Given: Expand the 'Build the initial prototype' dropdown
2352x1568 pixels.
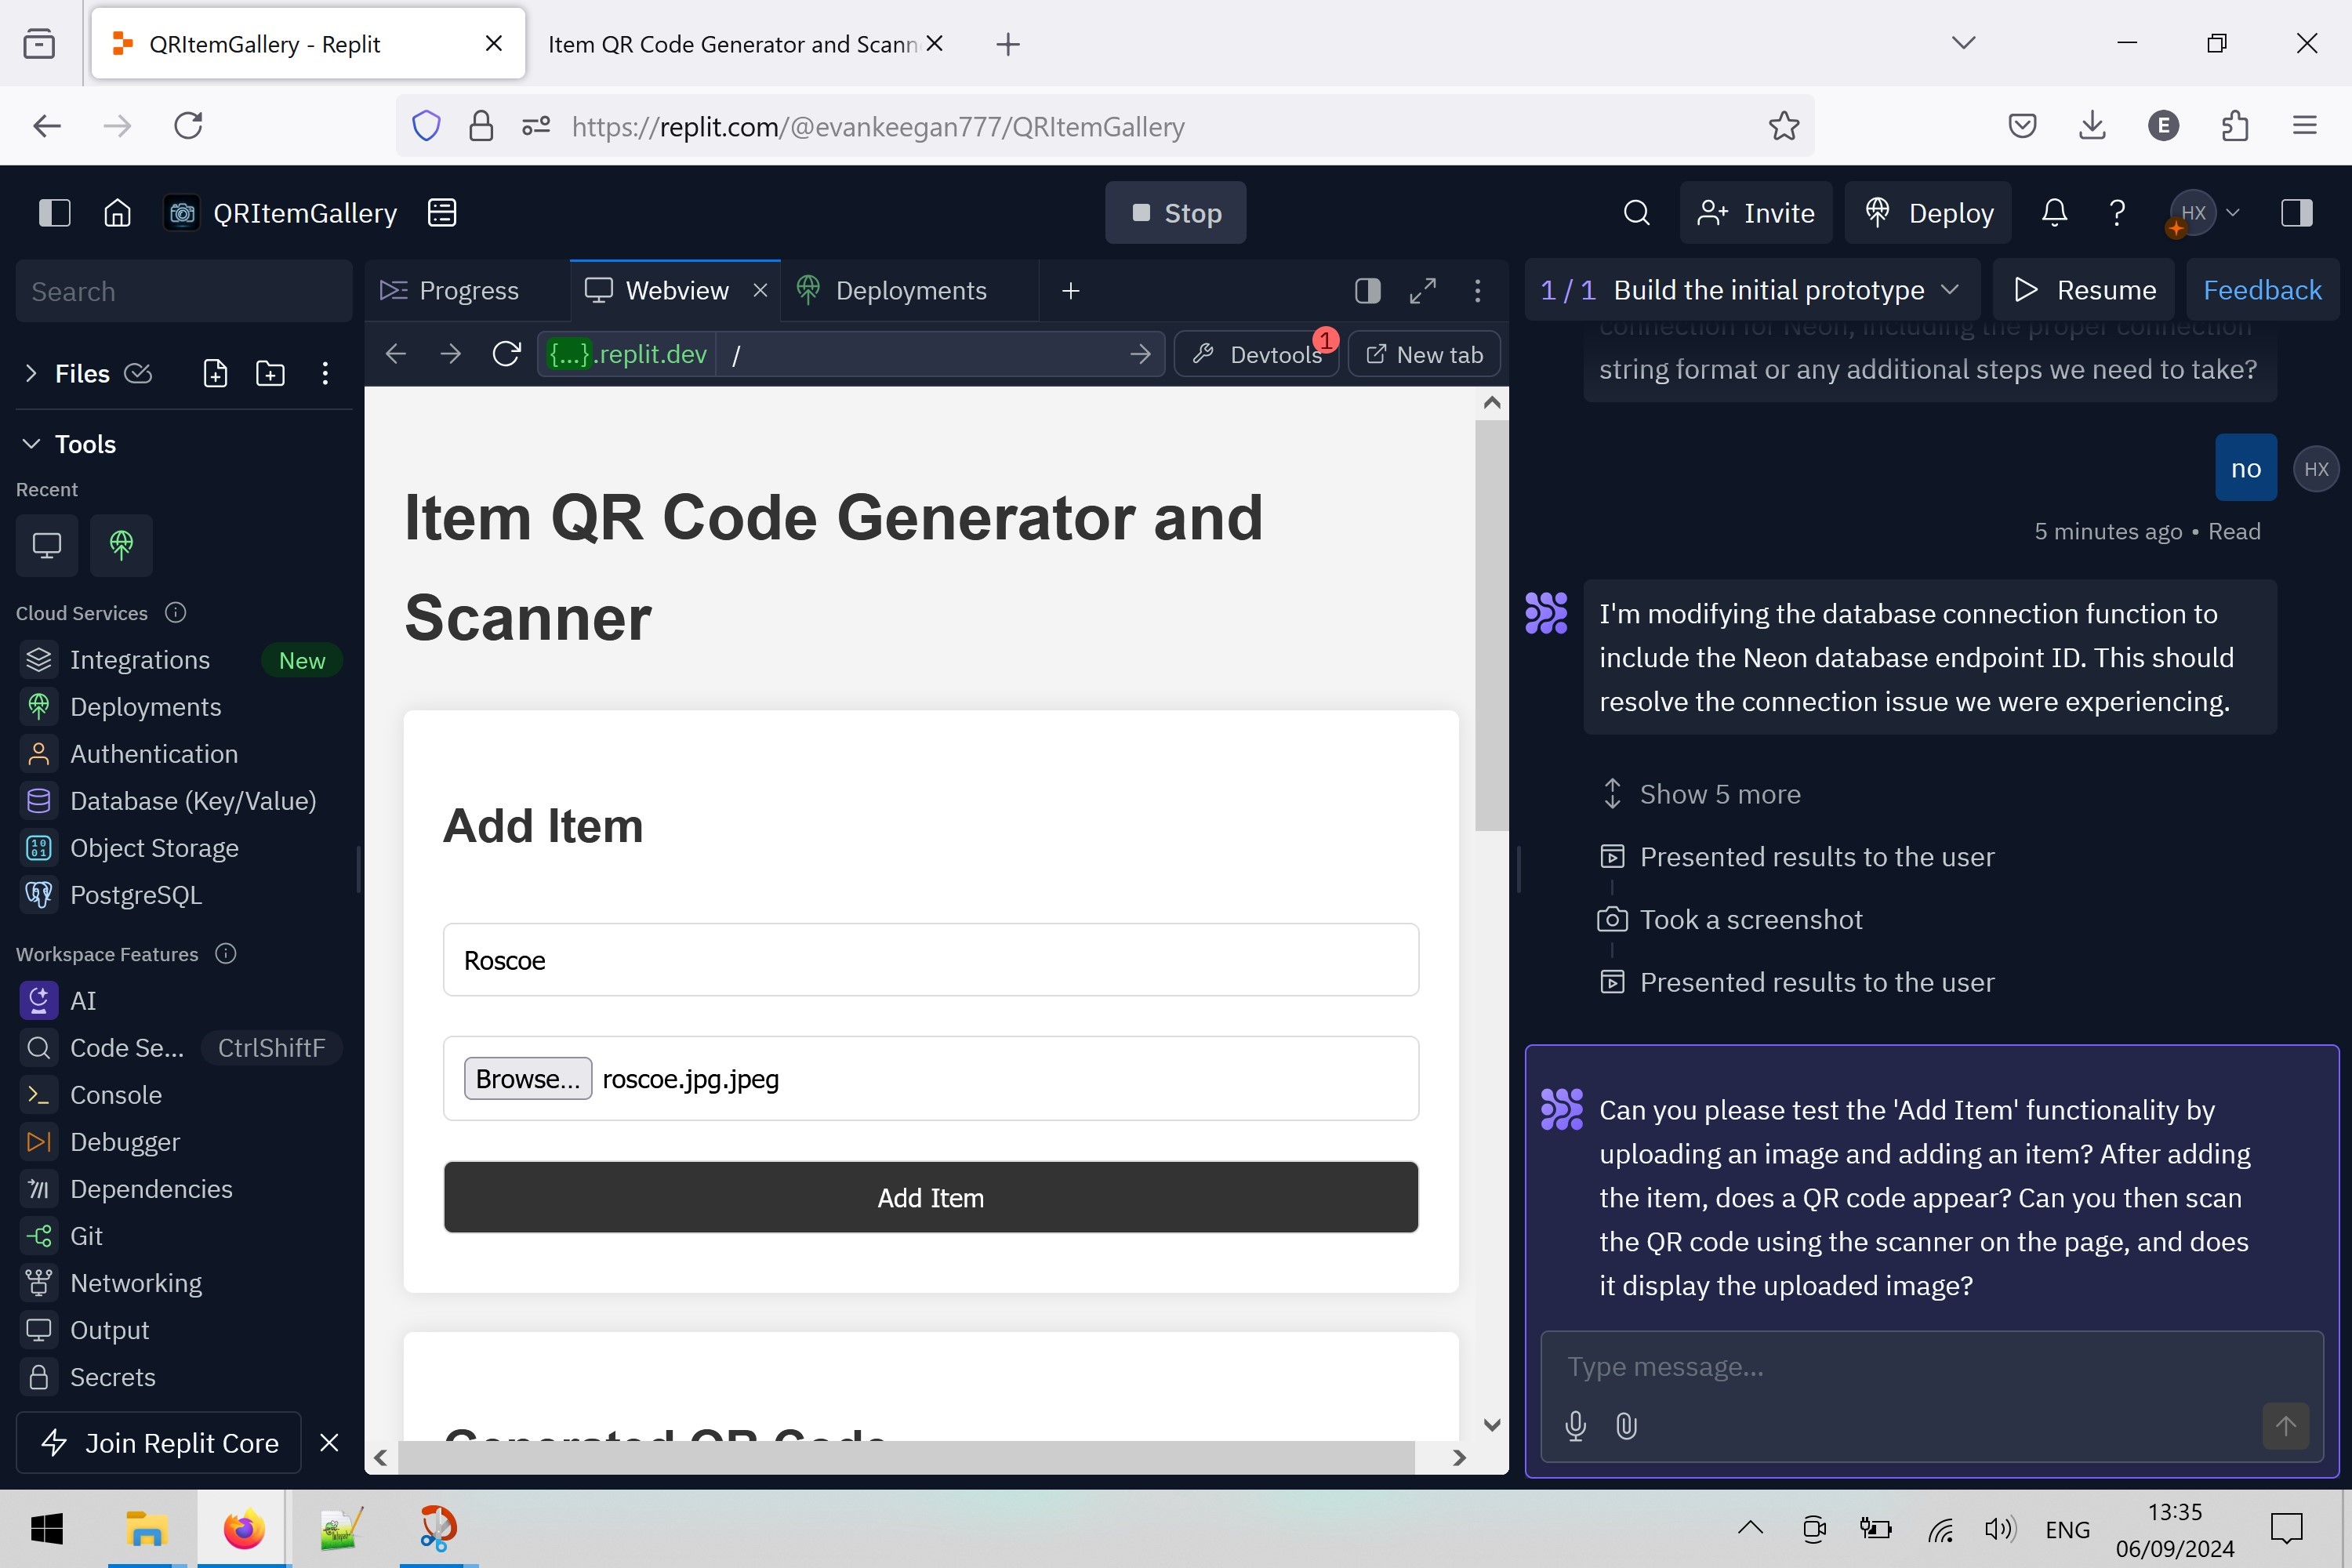Looking at the screenshot, I should pyautogui.click(x=1951, y=290).
